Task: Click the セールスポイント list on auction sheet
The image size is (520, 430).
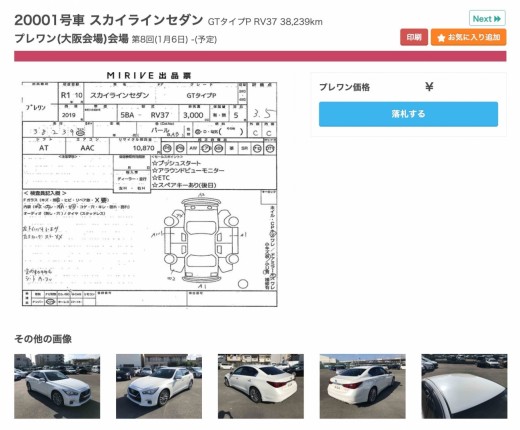Action: [x=188, y=174]
